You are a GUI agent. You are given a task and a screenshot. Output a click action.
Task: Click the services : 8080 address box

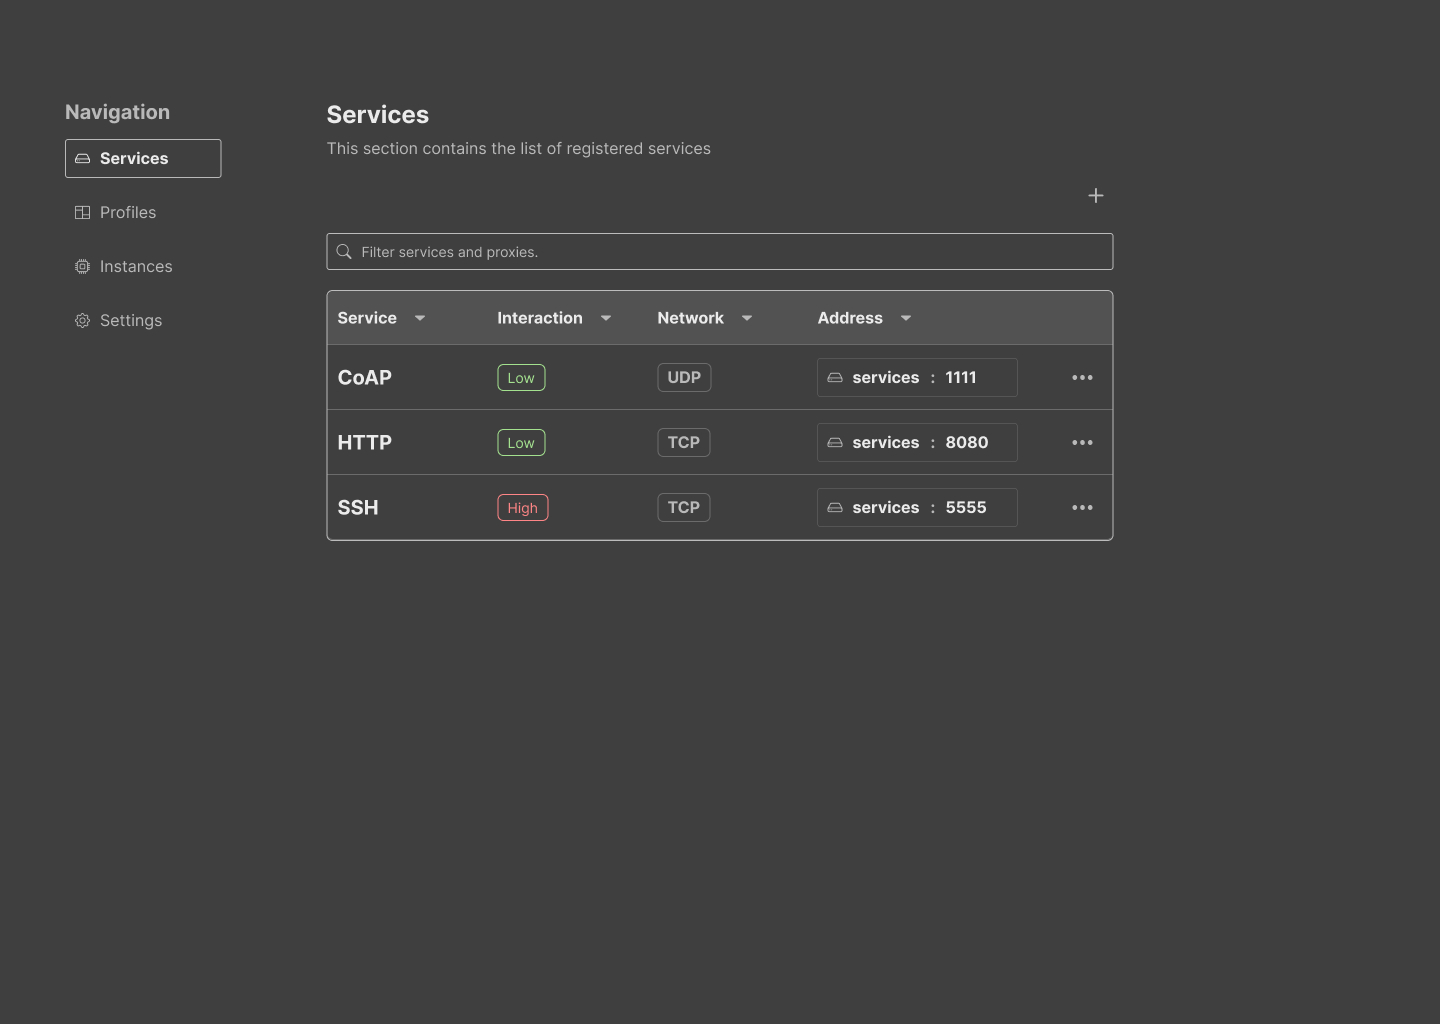(917, 443)
